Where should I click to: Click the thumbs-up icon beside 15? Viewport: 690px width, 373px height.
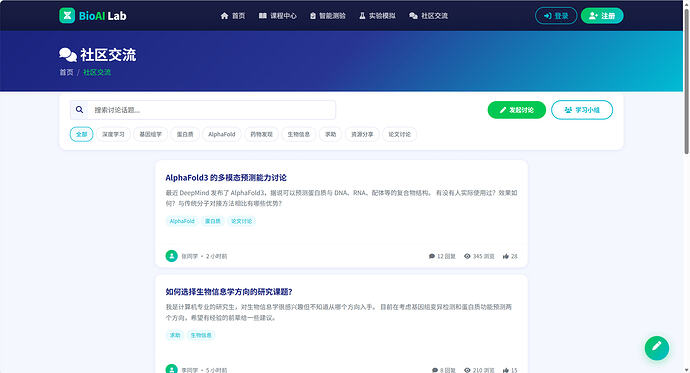[506, 370]
